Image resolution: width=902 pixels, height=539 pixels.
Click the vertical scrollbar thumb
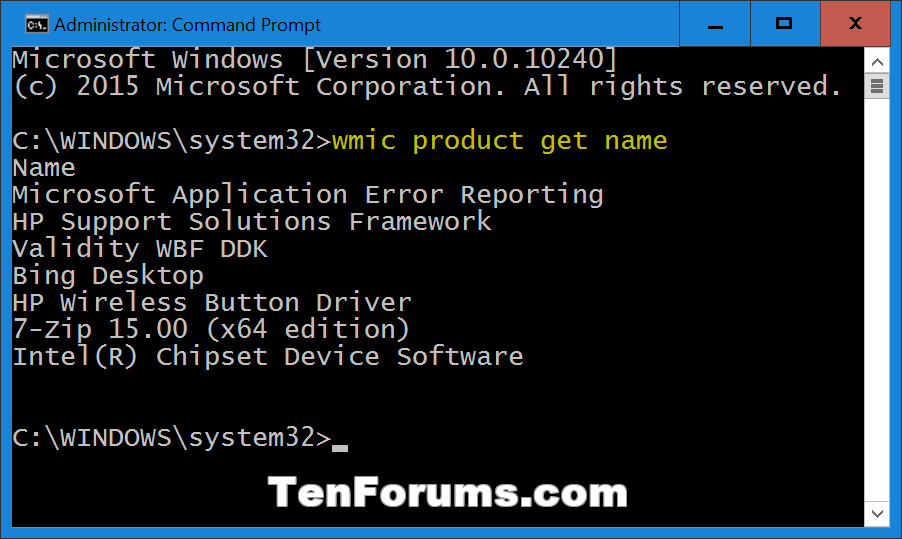(877, 86)
